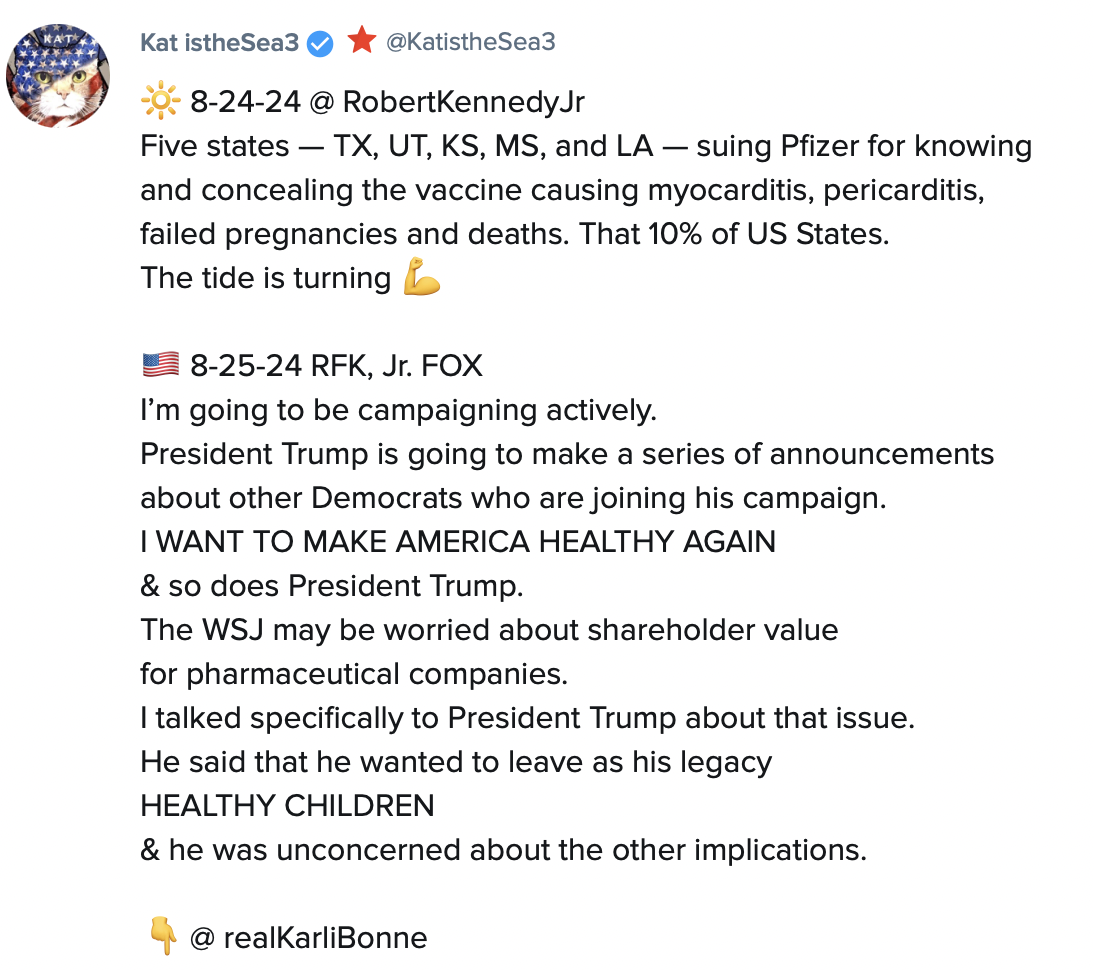Click the '8-25-24 RFK, Jr. FOX' heading
1094x970 pixels.
point(336,366)
